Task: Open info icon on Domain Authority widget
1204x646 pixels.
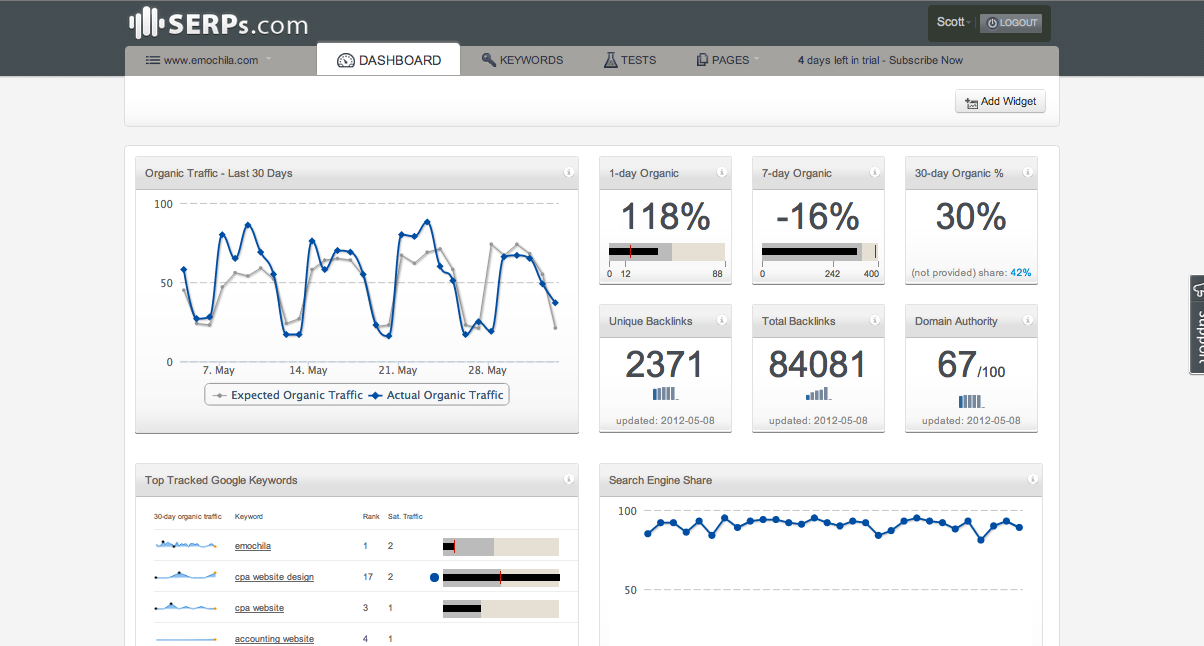Action: [1027, 321]
